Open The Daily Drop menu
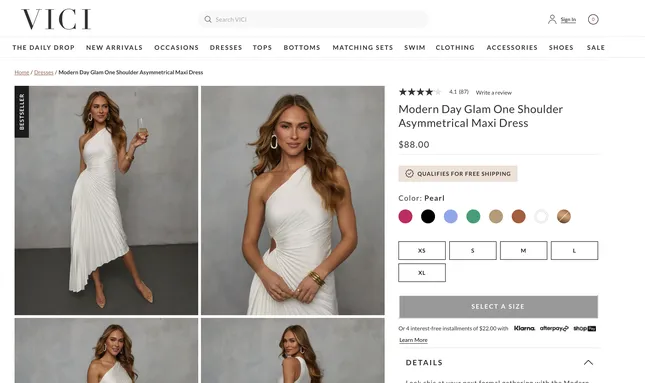This screenshot has width=645, height=383. (x=44, y=47)
